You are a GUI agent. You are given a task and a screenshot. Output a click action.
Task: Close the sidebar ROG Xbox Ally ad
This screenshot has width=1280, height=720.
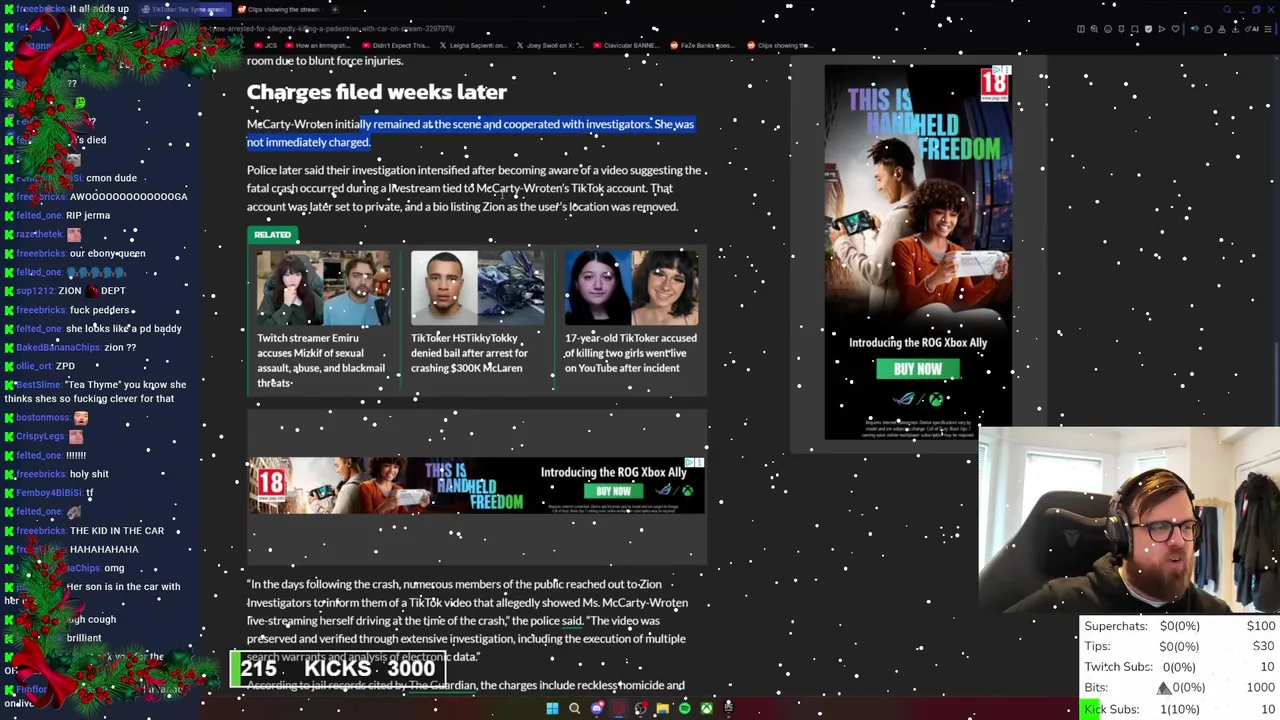[x=1005, y=71]
